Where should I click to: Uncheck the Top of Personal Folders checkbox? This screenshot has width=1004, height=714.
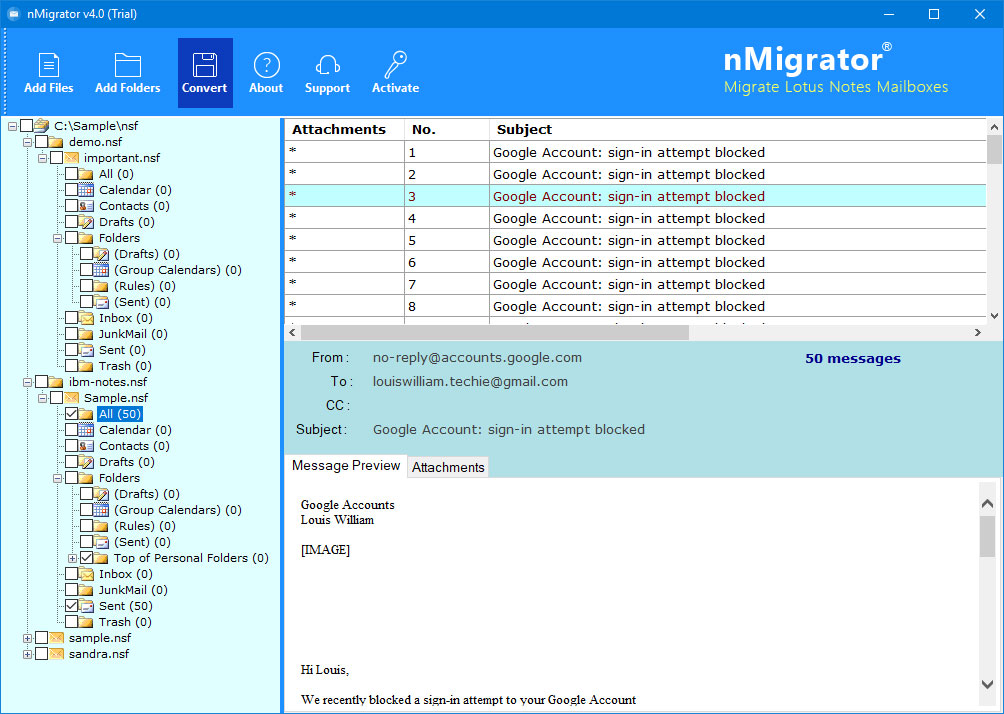click(x=86, y=558)
